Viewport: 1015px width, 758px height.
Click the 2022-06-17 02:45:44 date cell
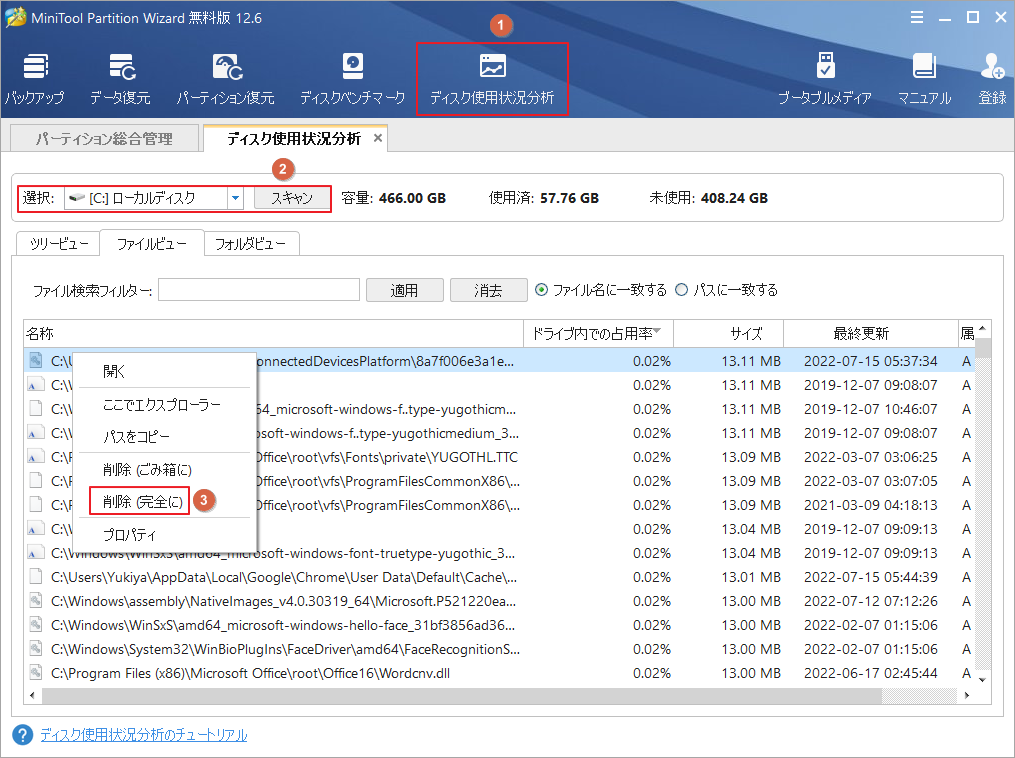pos(871,673)
